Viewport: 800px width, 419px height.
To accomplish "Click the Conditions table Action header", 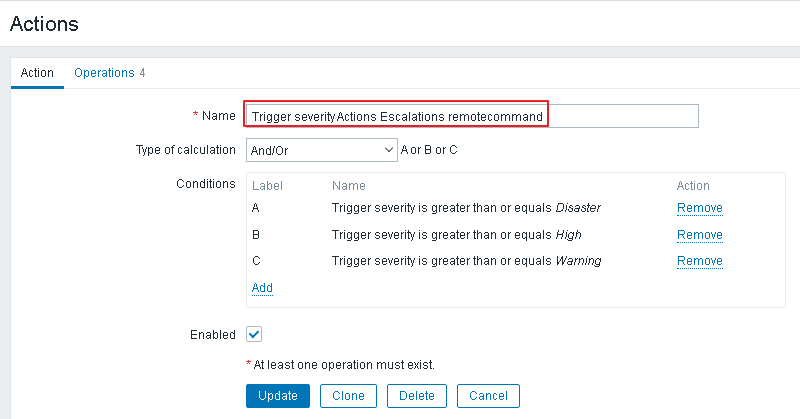I will coord(693,186).
